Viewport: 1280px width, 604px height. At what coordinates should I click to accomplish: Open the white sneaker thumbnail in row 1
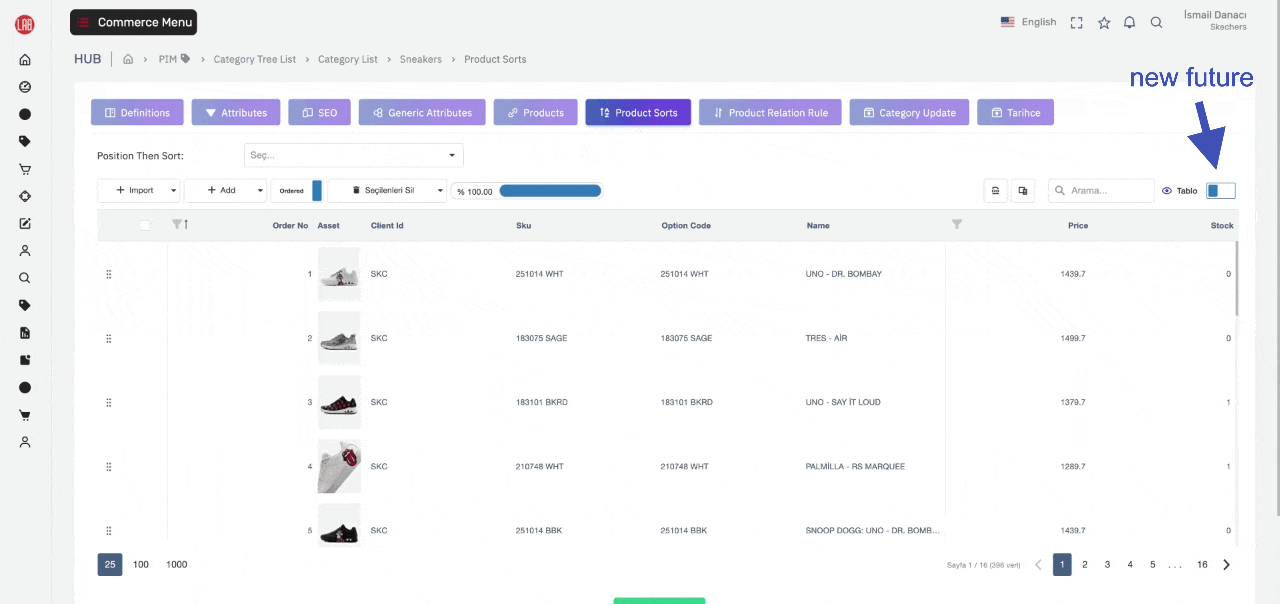339,274
